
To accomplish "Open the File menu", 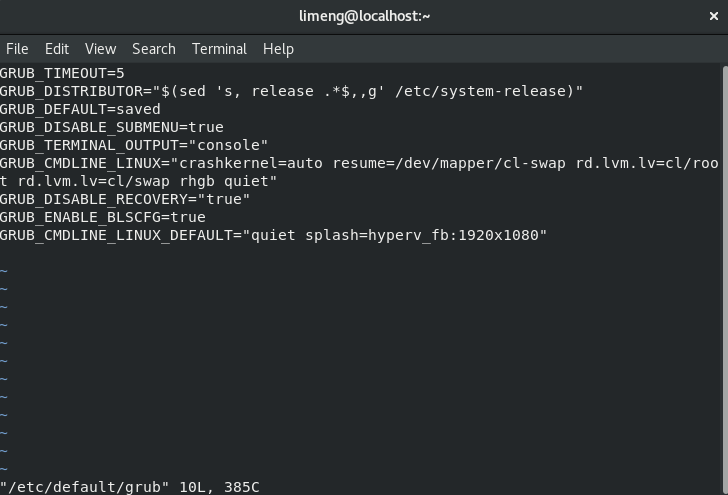I will click(17, 48).
